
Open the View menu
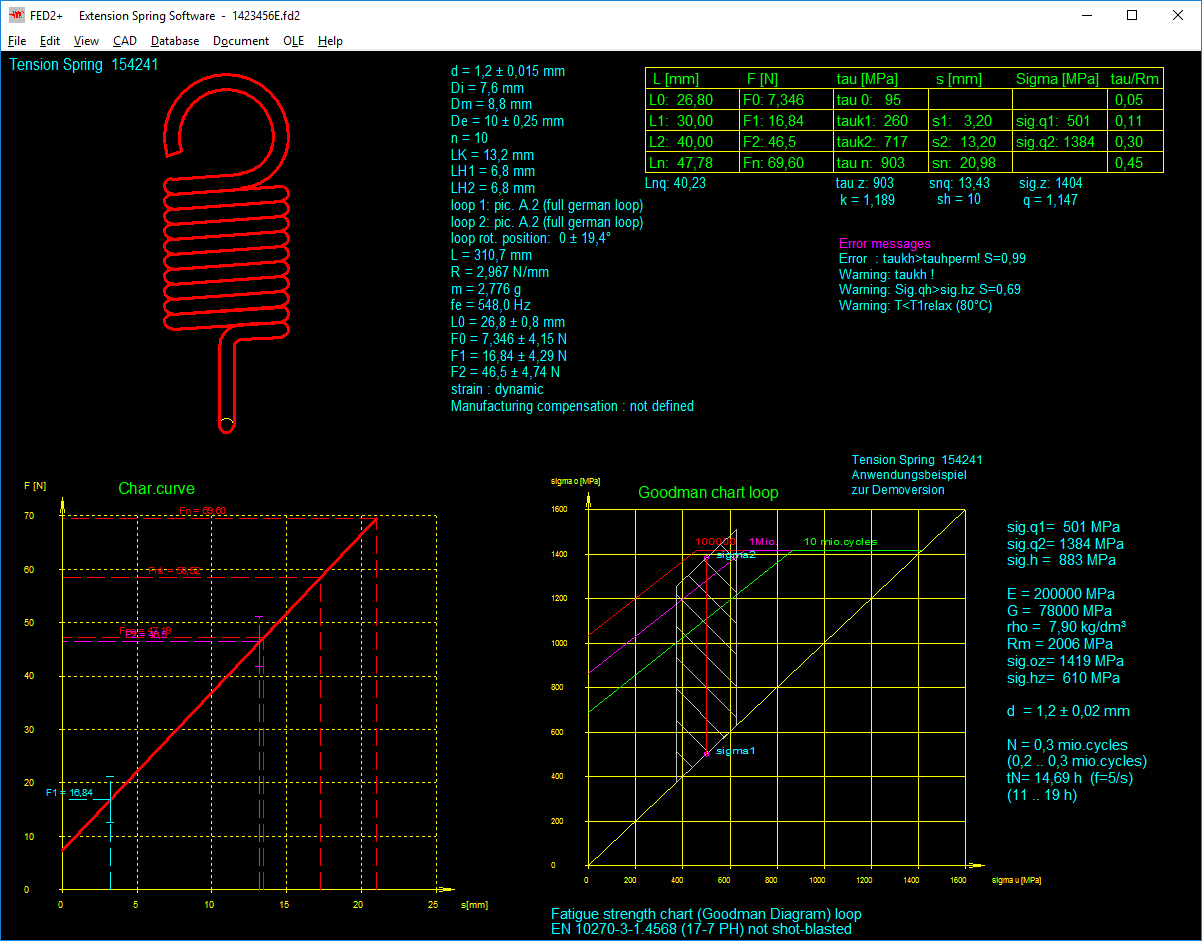(x=86, y=41)
